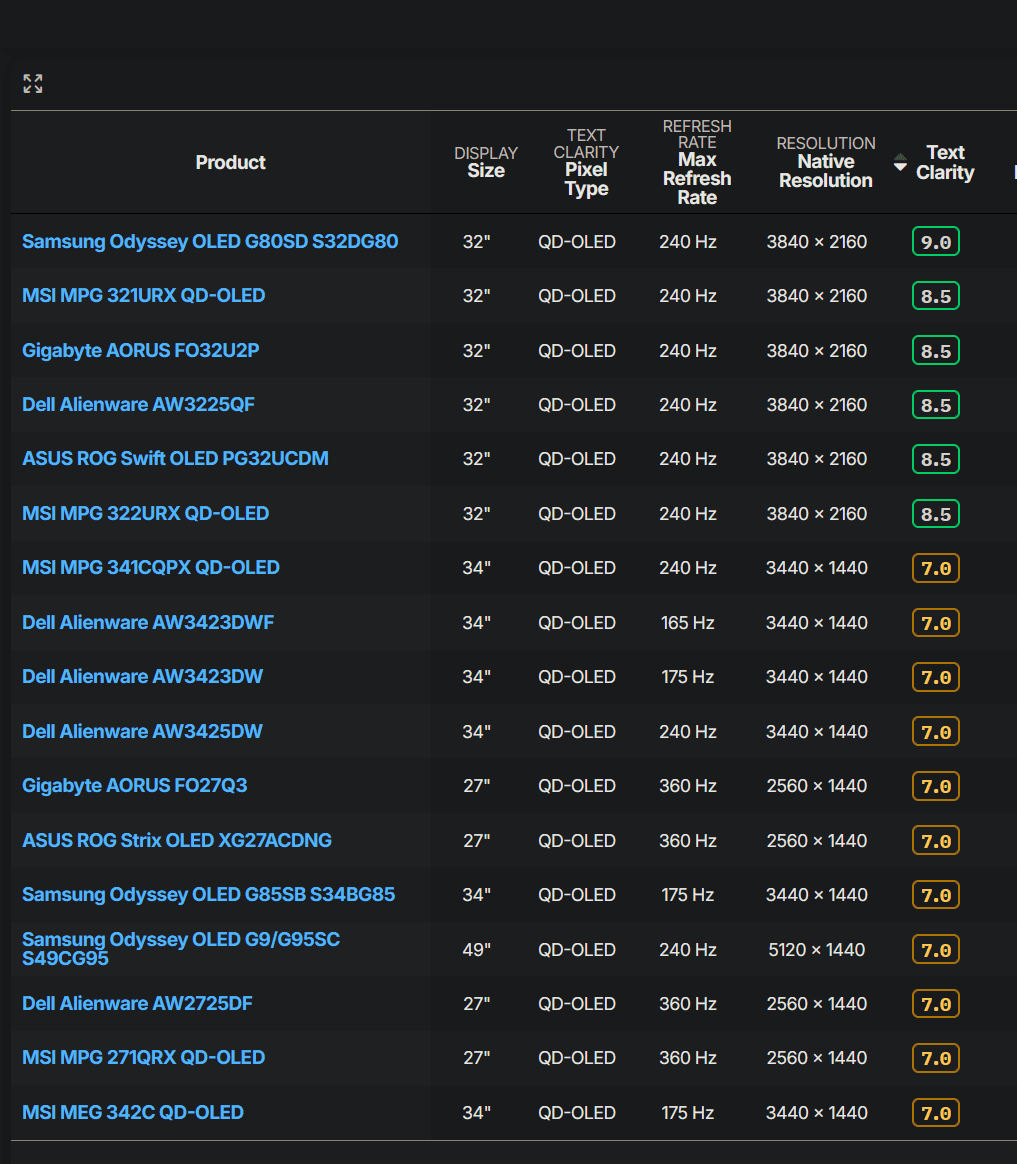Click the 7.0 score badge for Dell Alienware AW2725DF
This screenshot has height=1164, width=1017.
tap(935, 1004)
